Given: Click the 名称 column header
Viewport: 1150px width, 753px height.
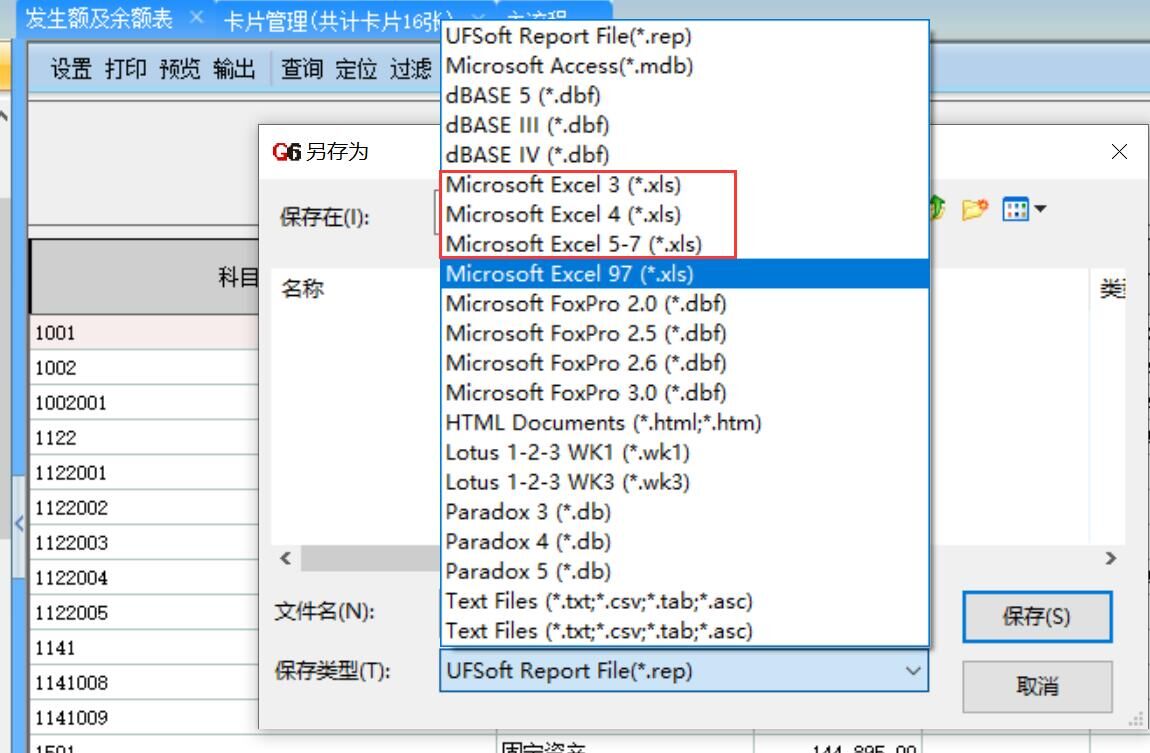Looking at the screenshot, I should coord(302,289).
